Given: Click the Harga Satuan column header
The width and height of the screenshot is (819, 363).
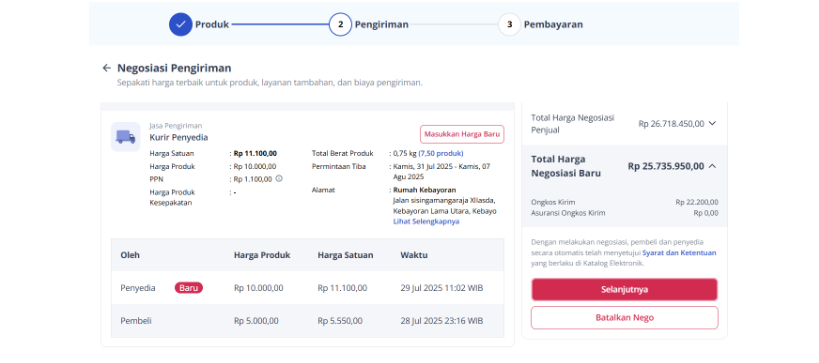Looking at the screenshot, I should click(345, 255).
